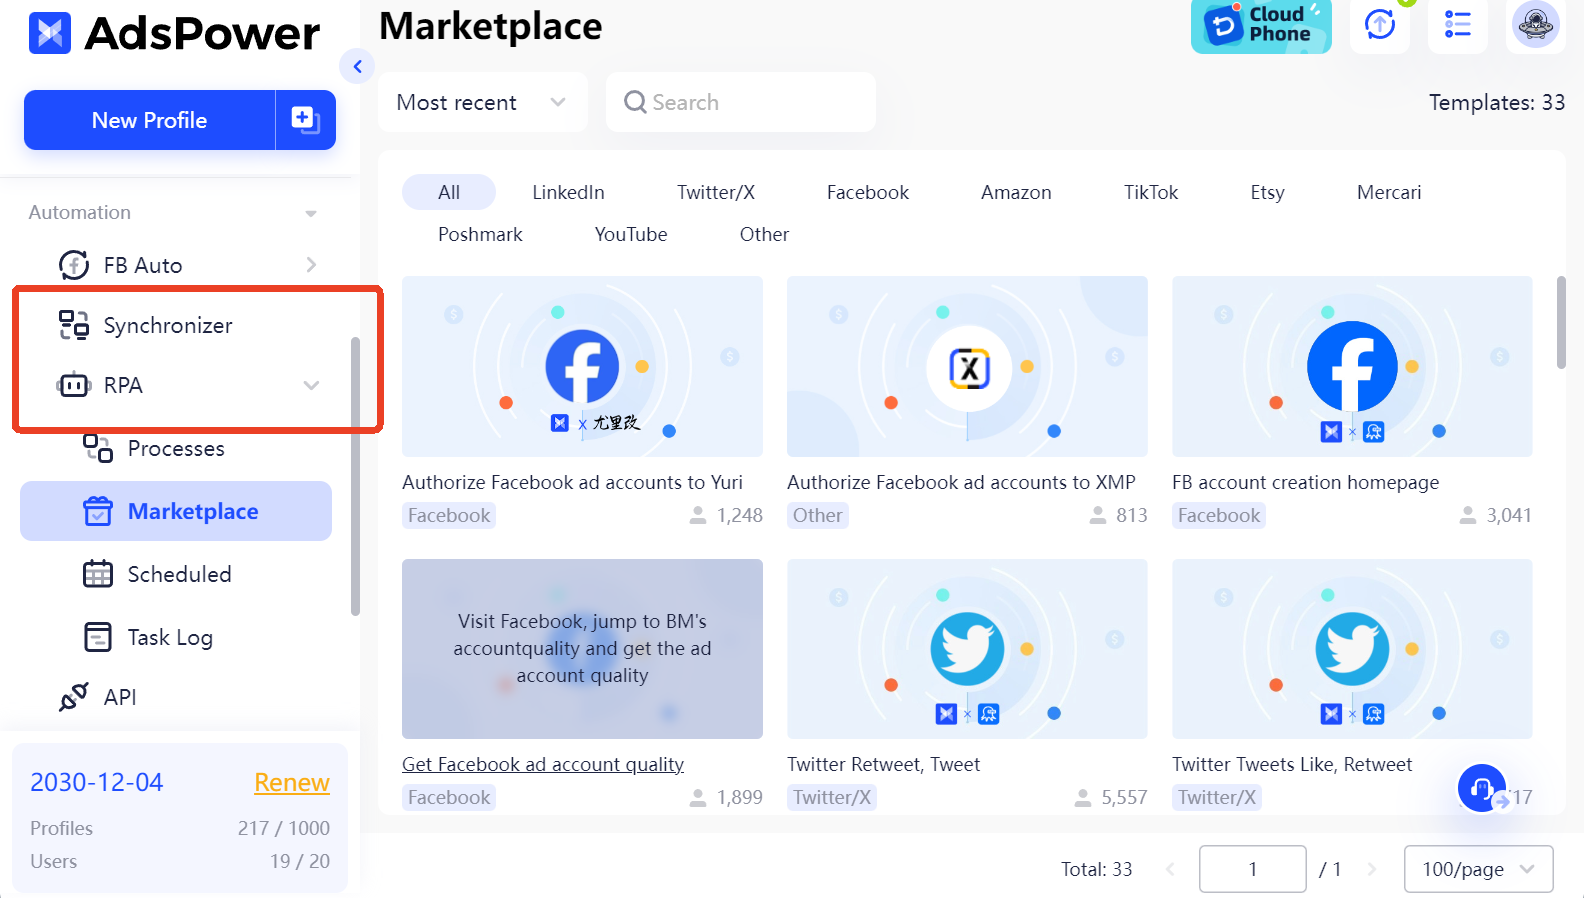Click the floating customer support headset icon
This screenshot has width=1584, height=898.
[x=1482, y=789]
